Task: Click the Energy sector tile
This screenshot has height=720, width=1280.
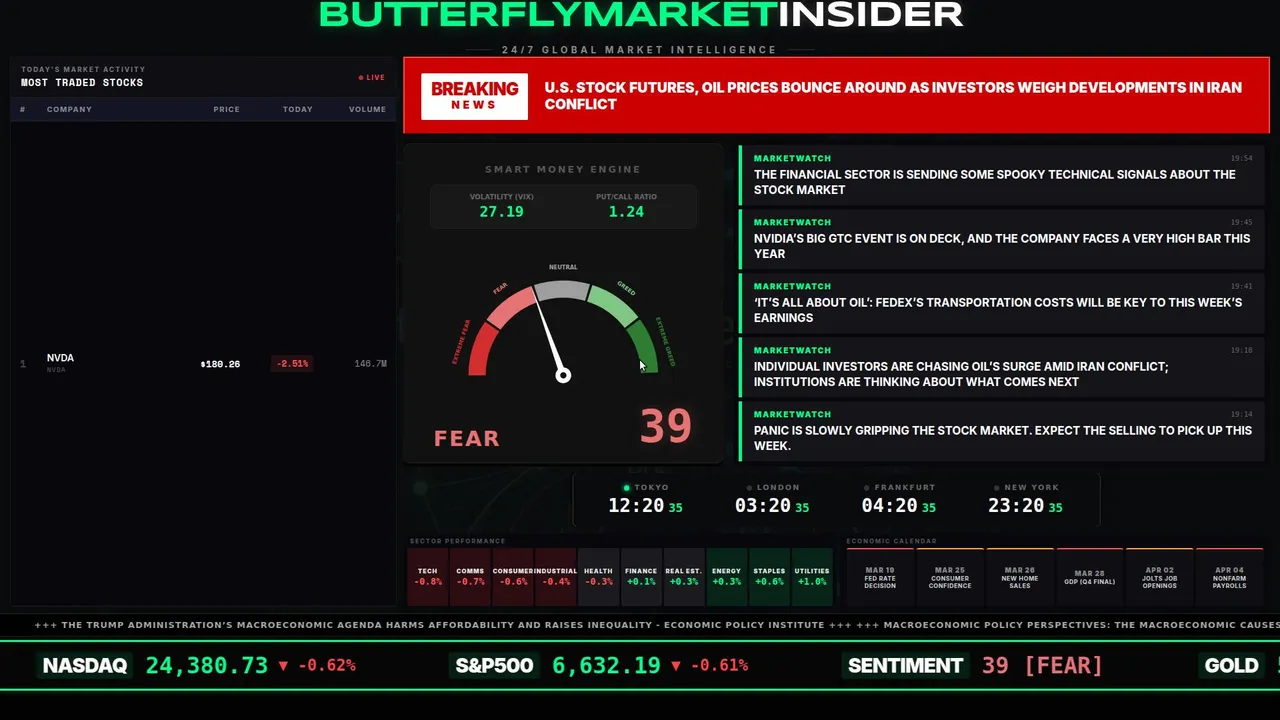Action: pyautogui.click(x=726, y=577)
